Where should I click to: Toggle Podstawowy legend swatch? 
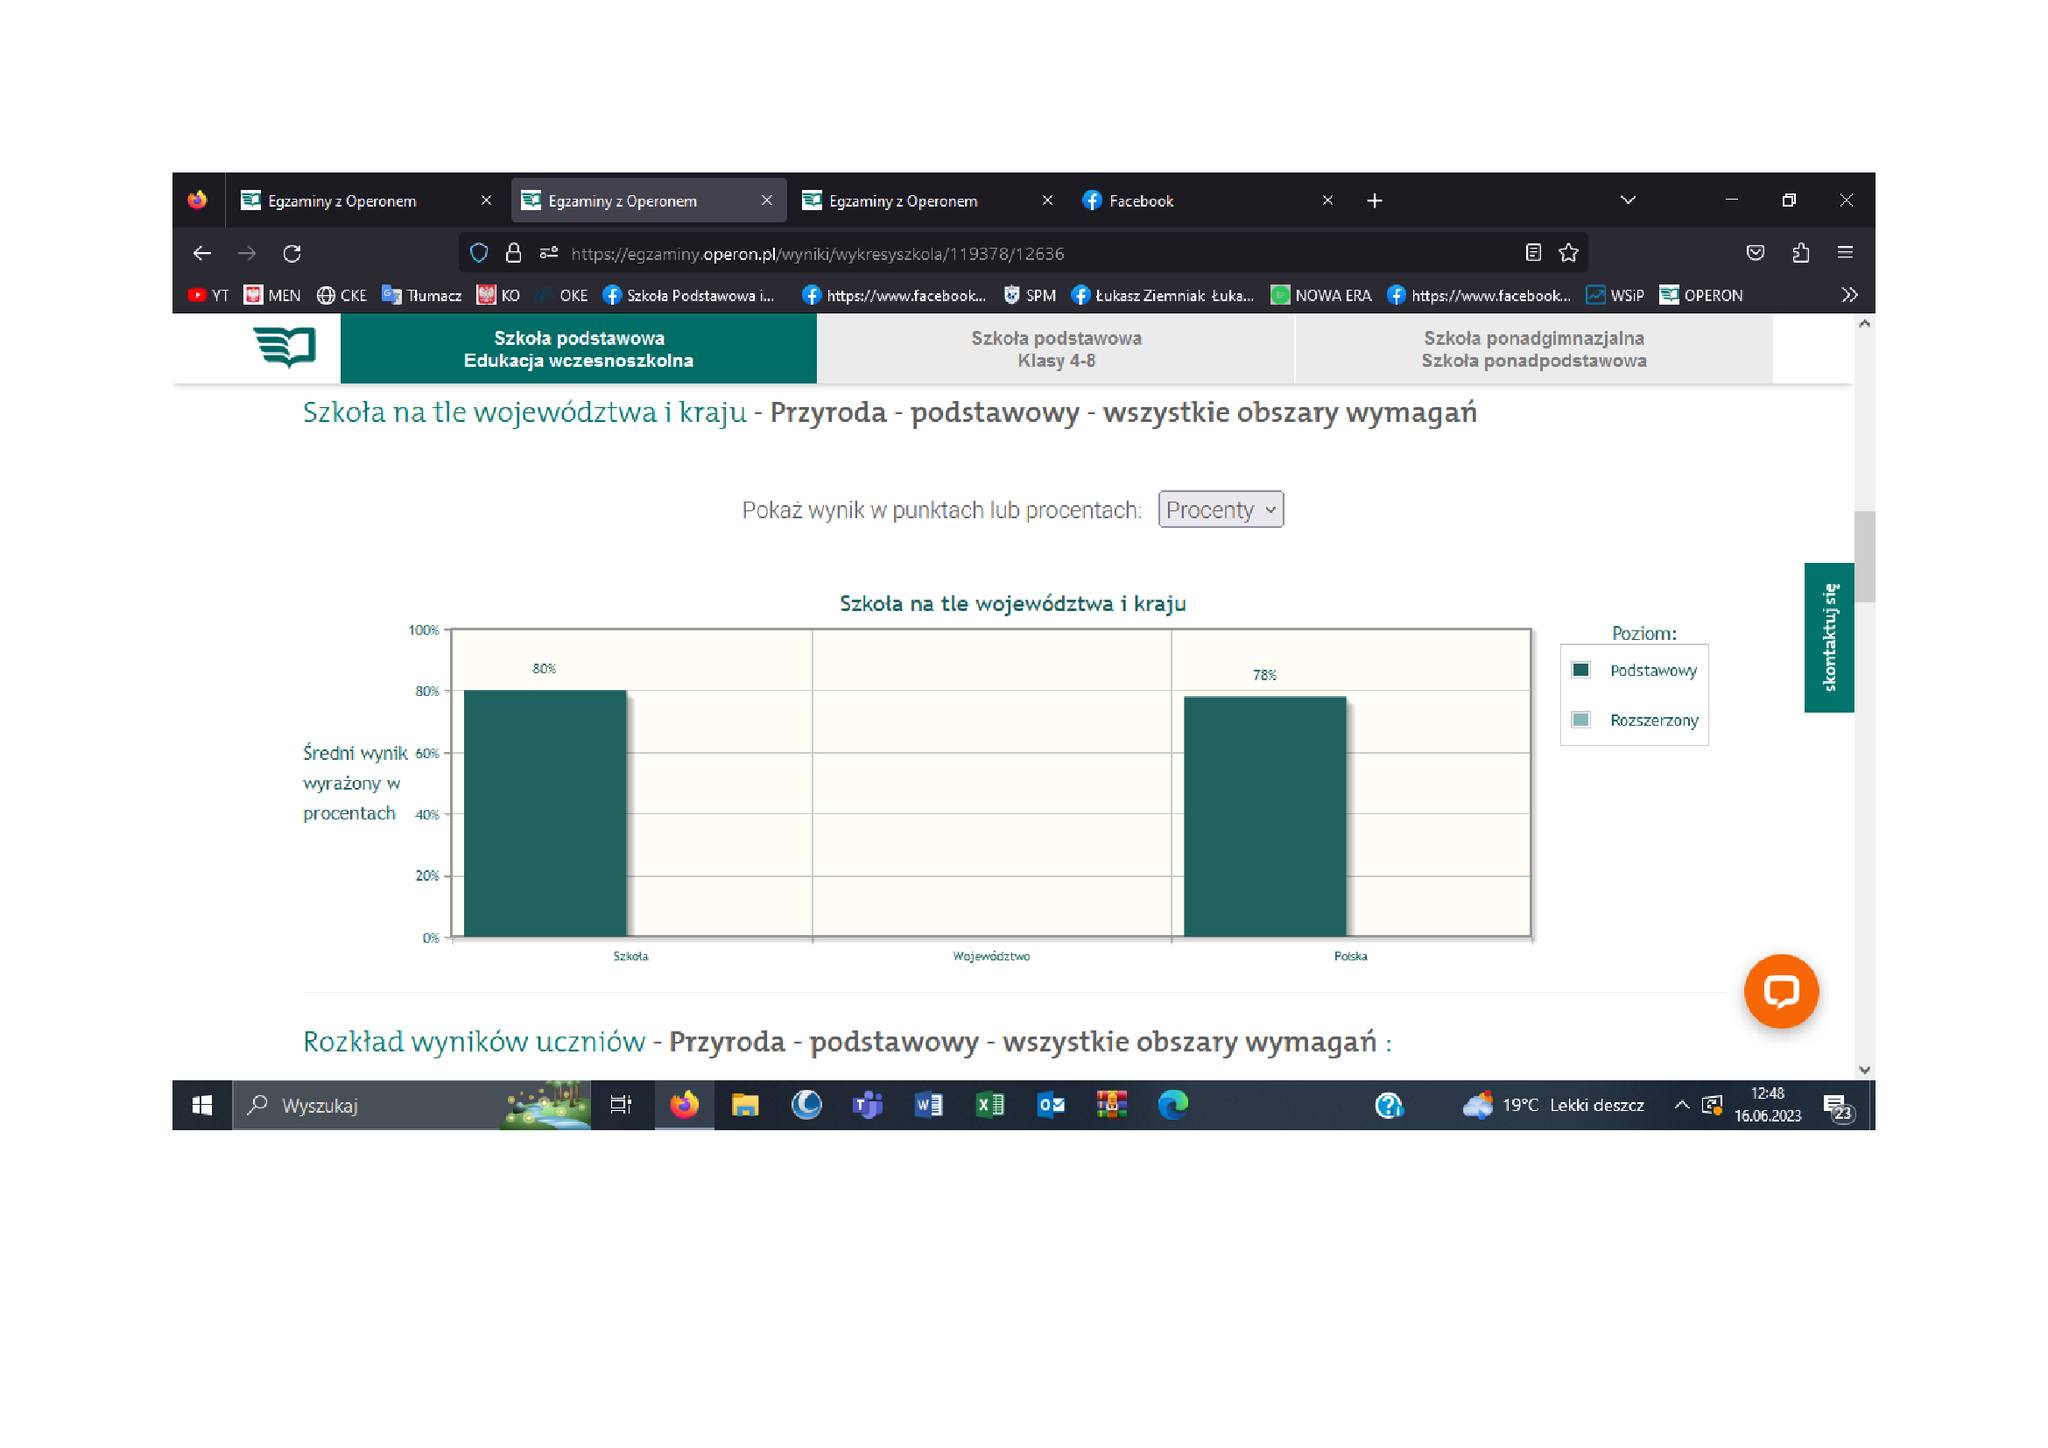pos(1581,670)
